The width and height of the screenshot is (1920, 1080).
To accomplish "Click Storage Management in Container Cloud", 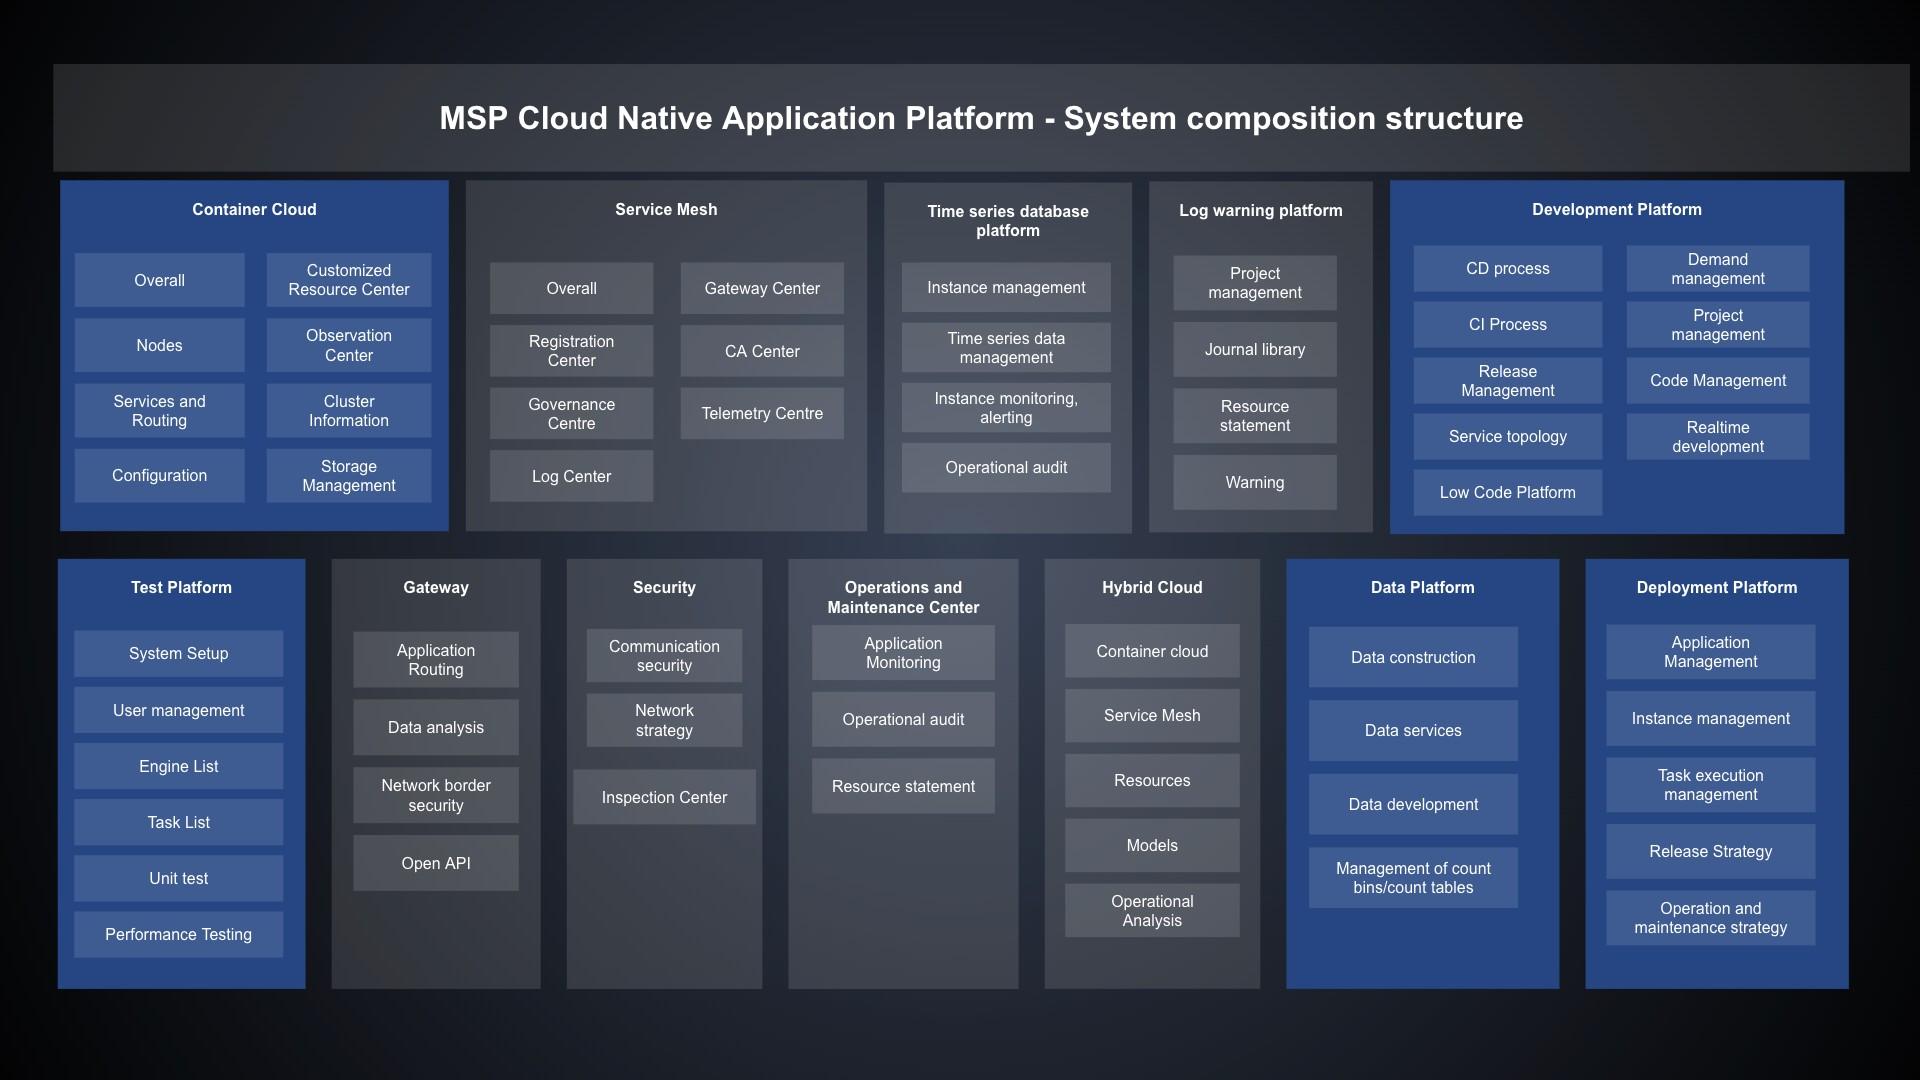I will (x=348, y=476).
